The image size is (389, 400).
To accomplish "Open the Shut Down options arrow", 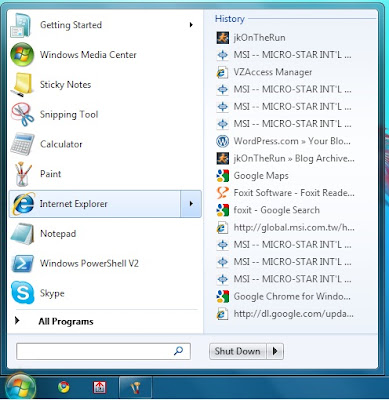I will coord(275,351).
